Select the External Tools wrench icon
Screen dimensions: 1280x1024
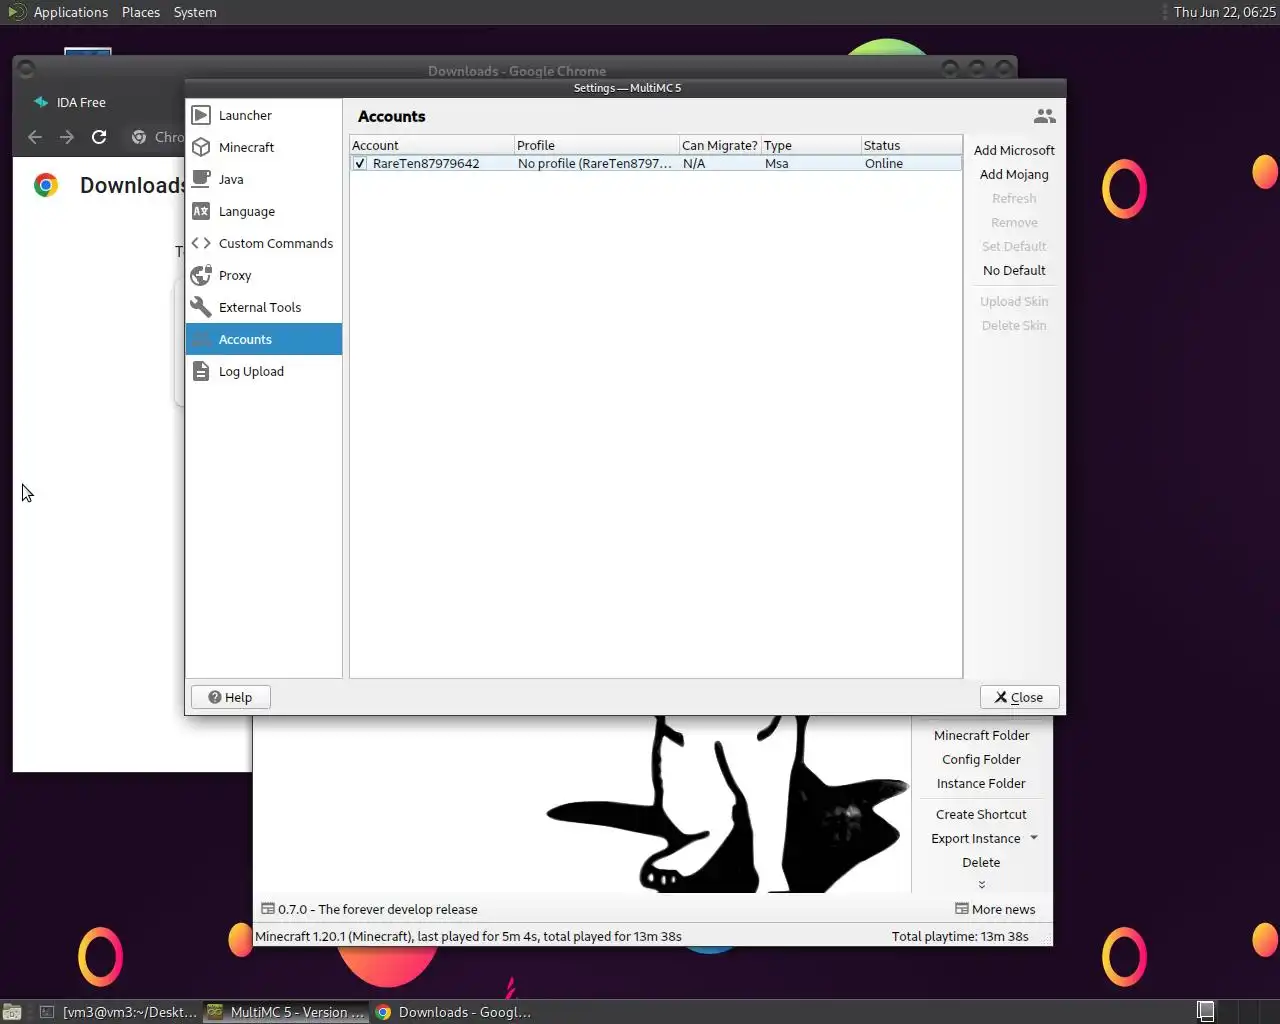(x=201, y=307)
